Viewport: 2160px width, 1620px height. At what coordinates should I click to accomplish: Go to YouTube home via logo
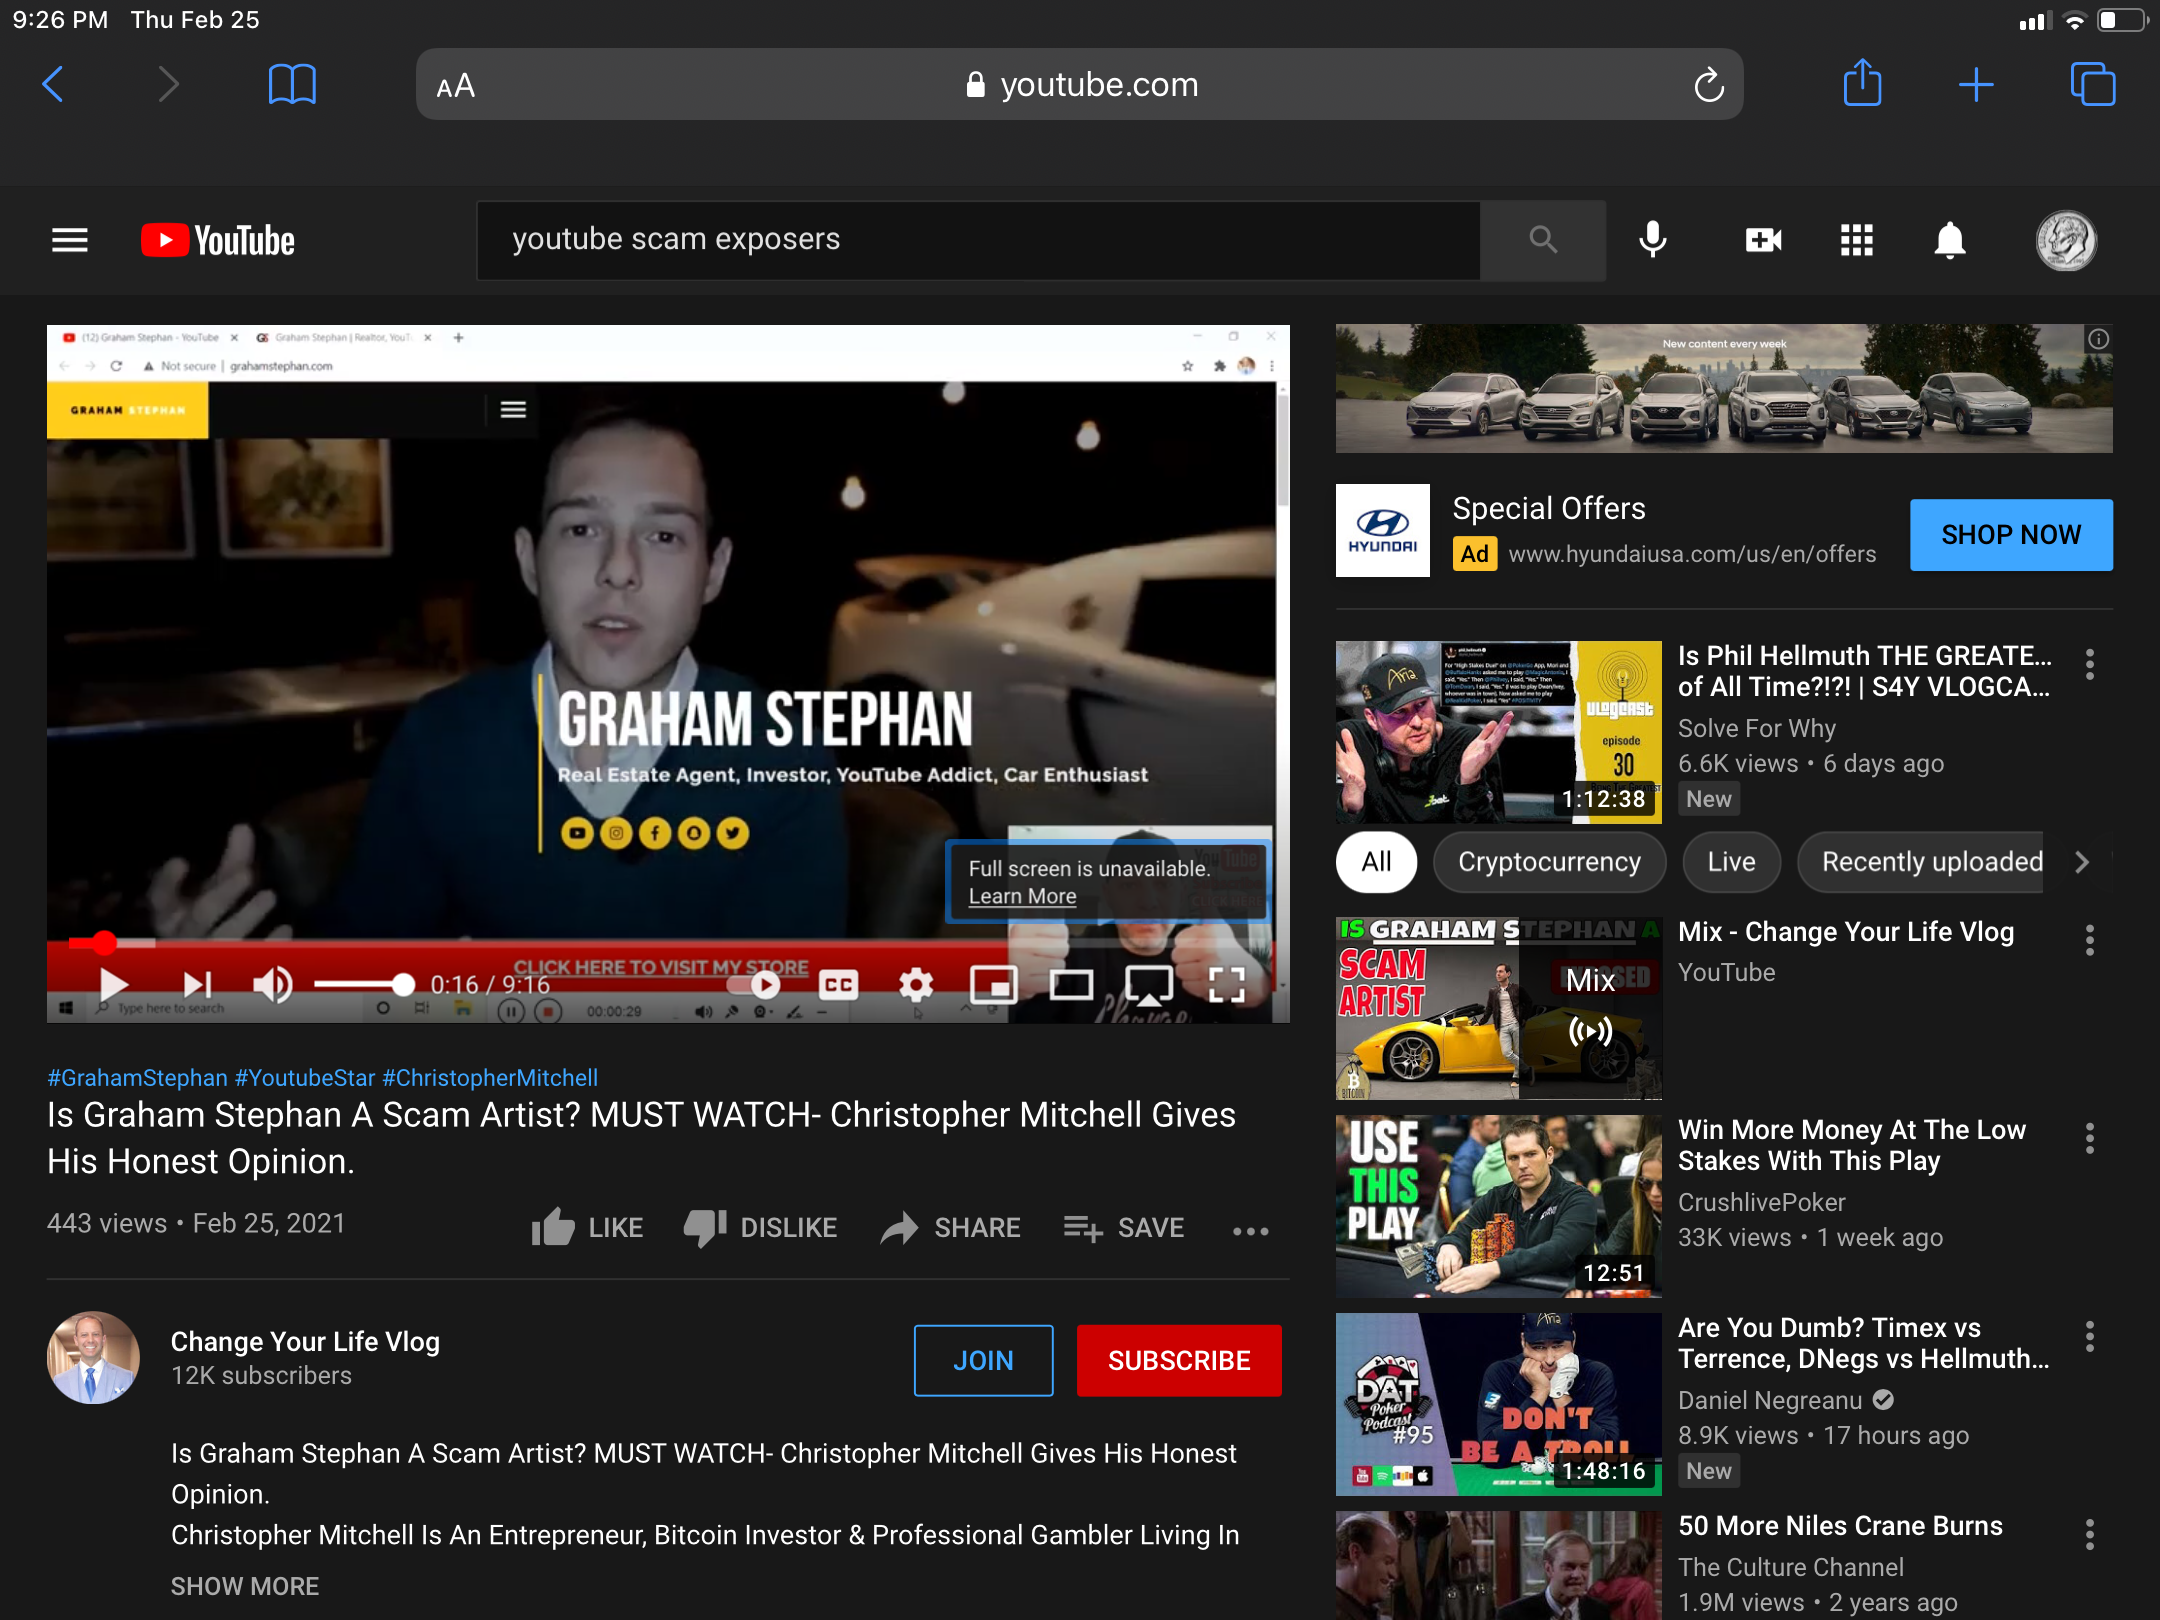pos(218,240)
